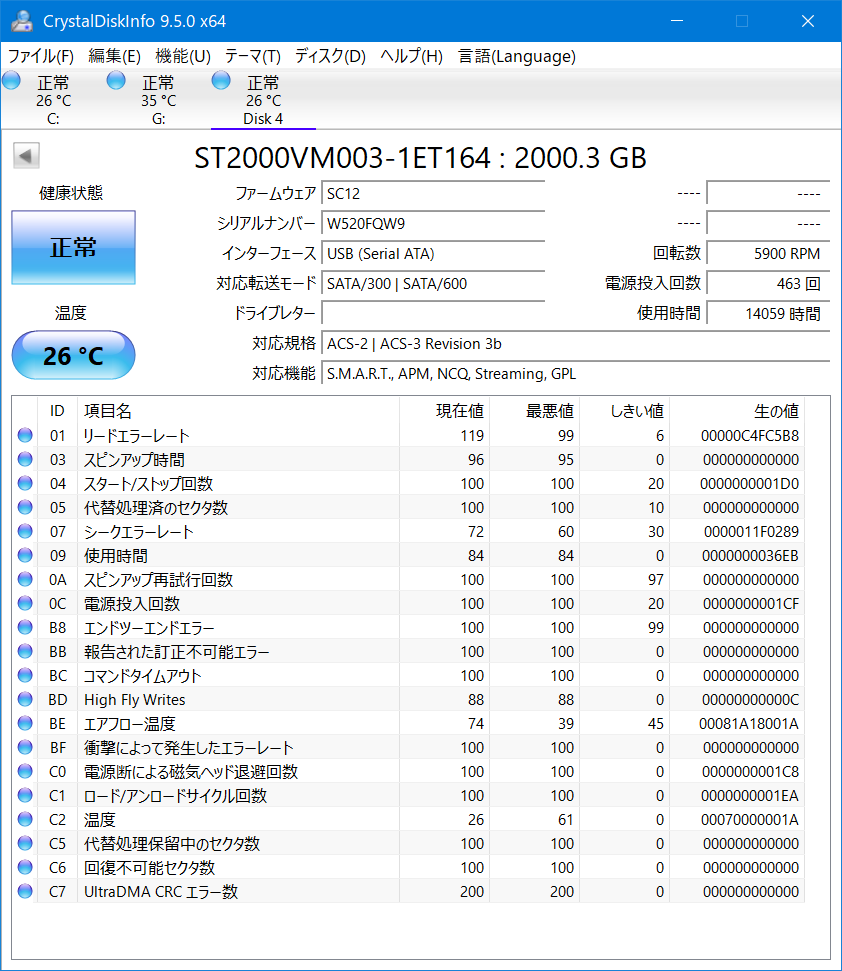The width and height of the screenshot is (842, 971).
Task: Click the transfer mode field SATA/300 | SATA/600
Action: 433,284
